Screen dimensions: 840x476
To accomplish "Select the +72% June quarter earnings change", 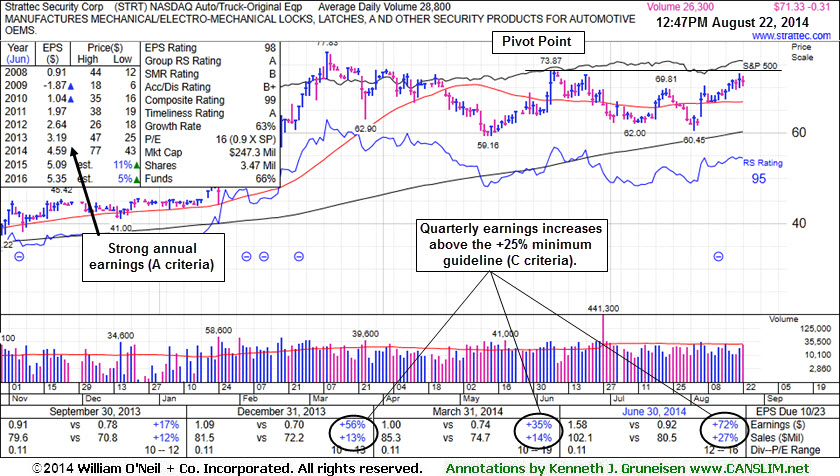I will [724, 425].
